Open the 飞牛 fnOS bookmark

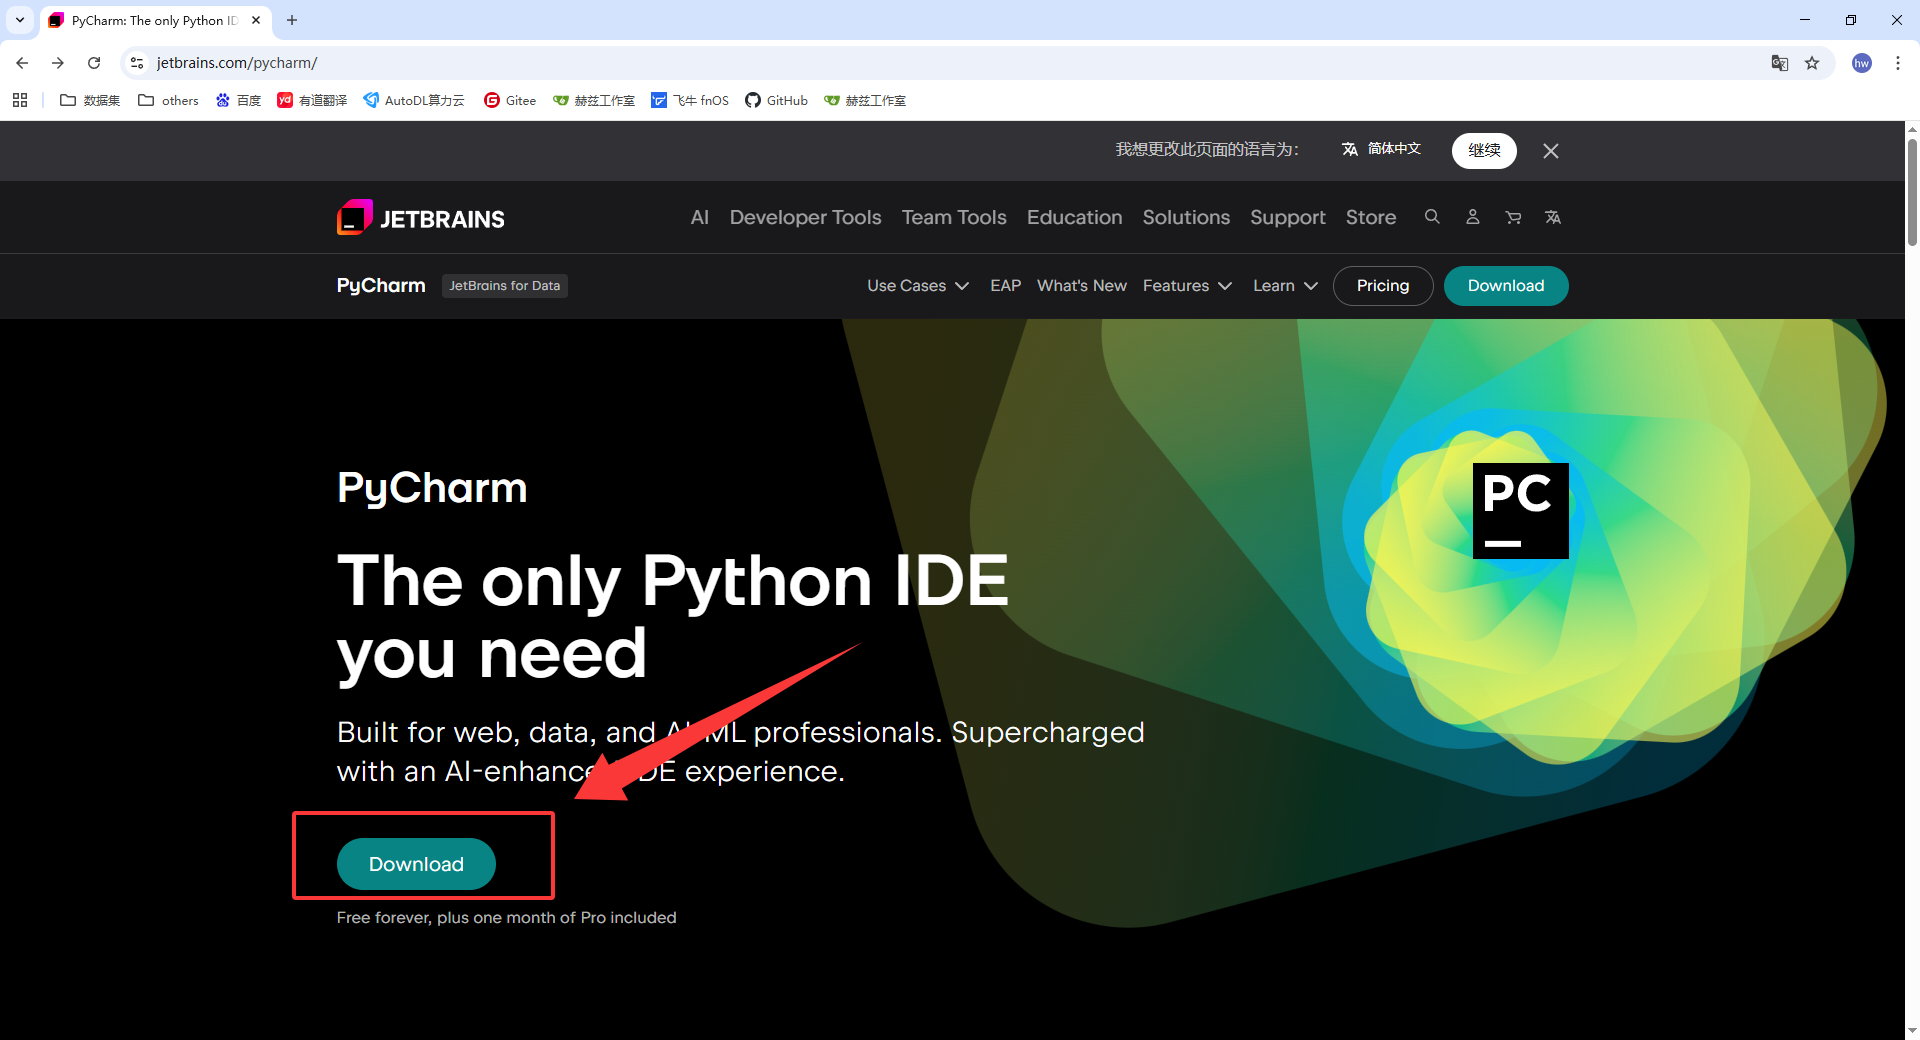tap(690, 100)
